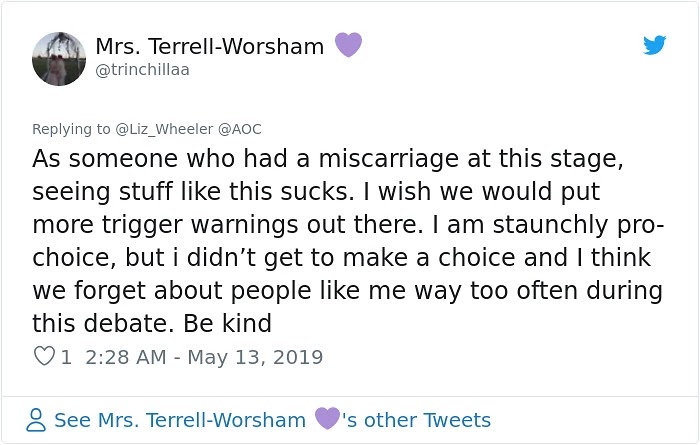
Task: Click purple heart emoji in footer link
Action: [x=327, y=419]
